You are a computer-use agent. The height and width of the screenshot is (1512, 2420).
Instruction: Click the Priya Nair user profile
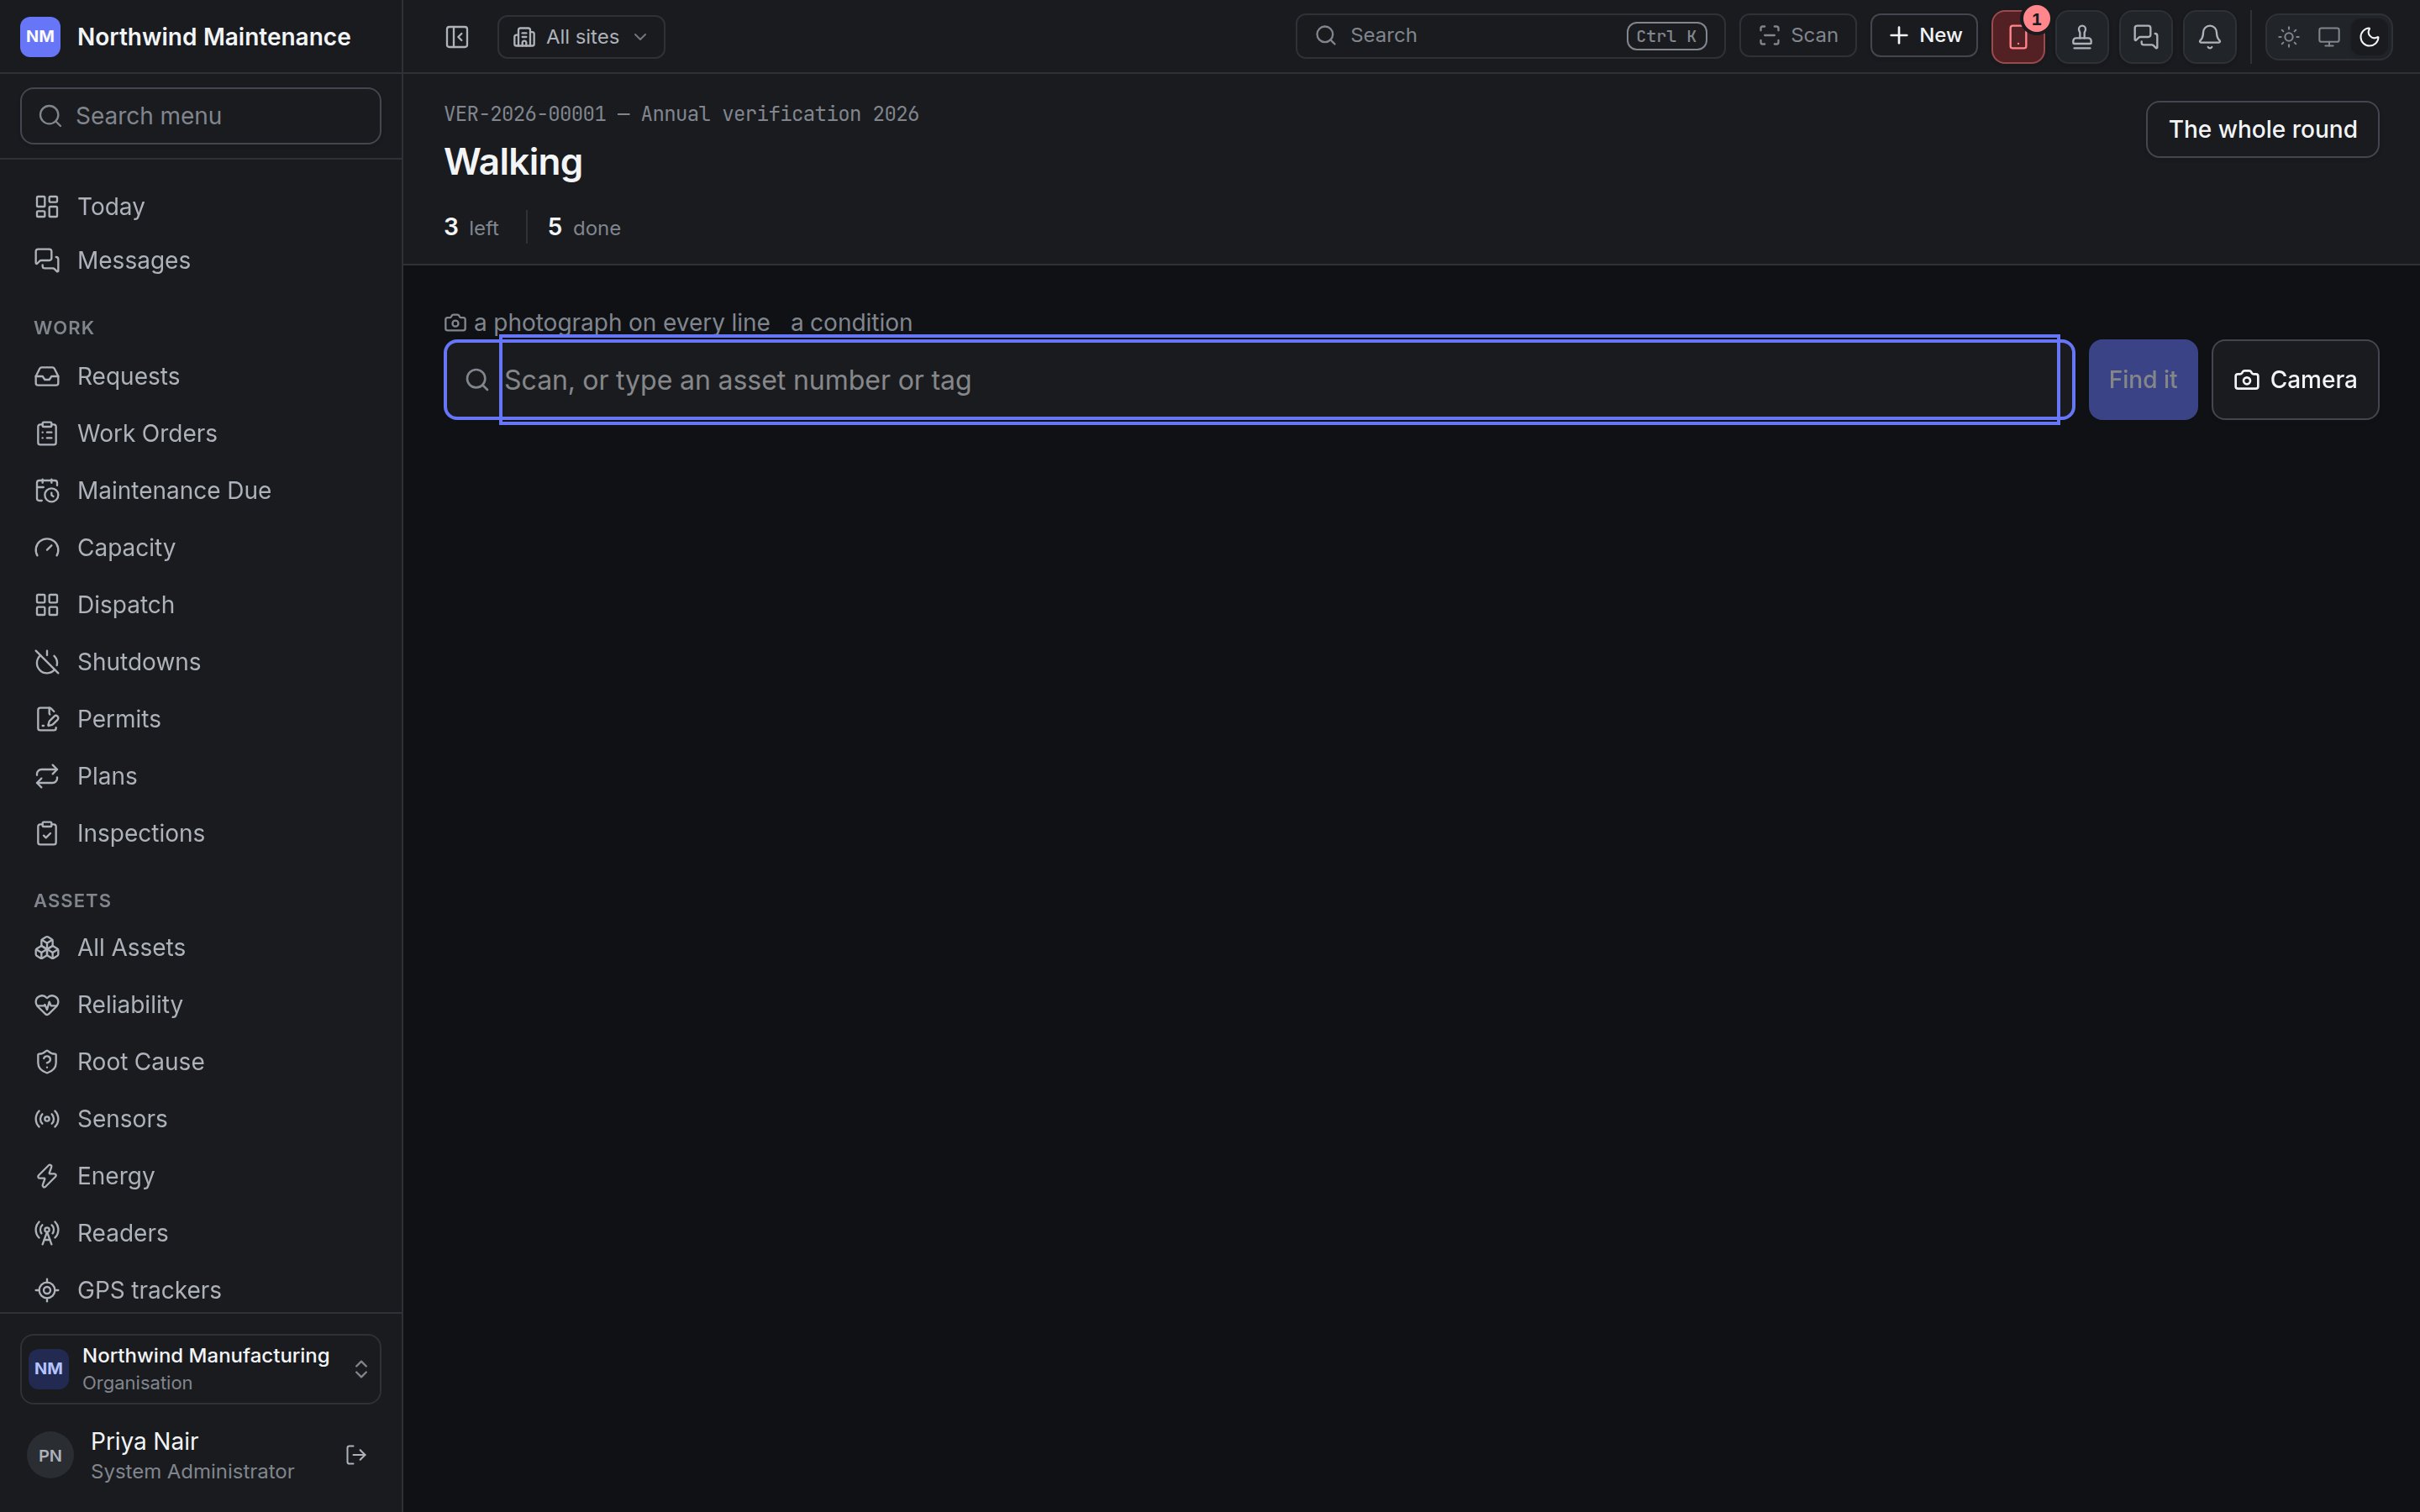[162, 1455]
